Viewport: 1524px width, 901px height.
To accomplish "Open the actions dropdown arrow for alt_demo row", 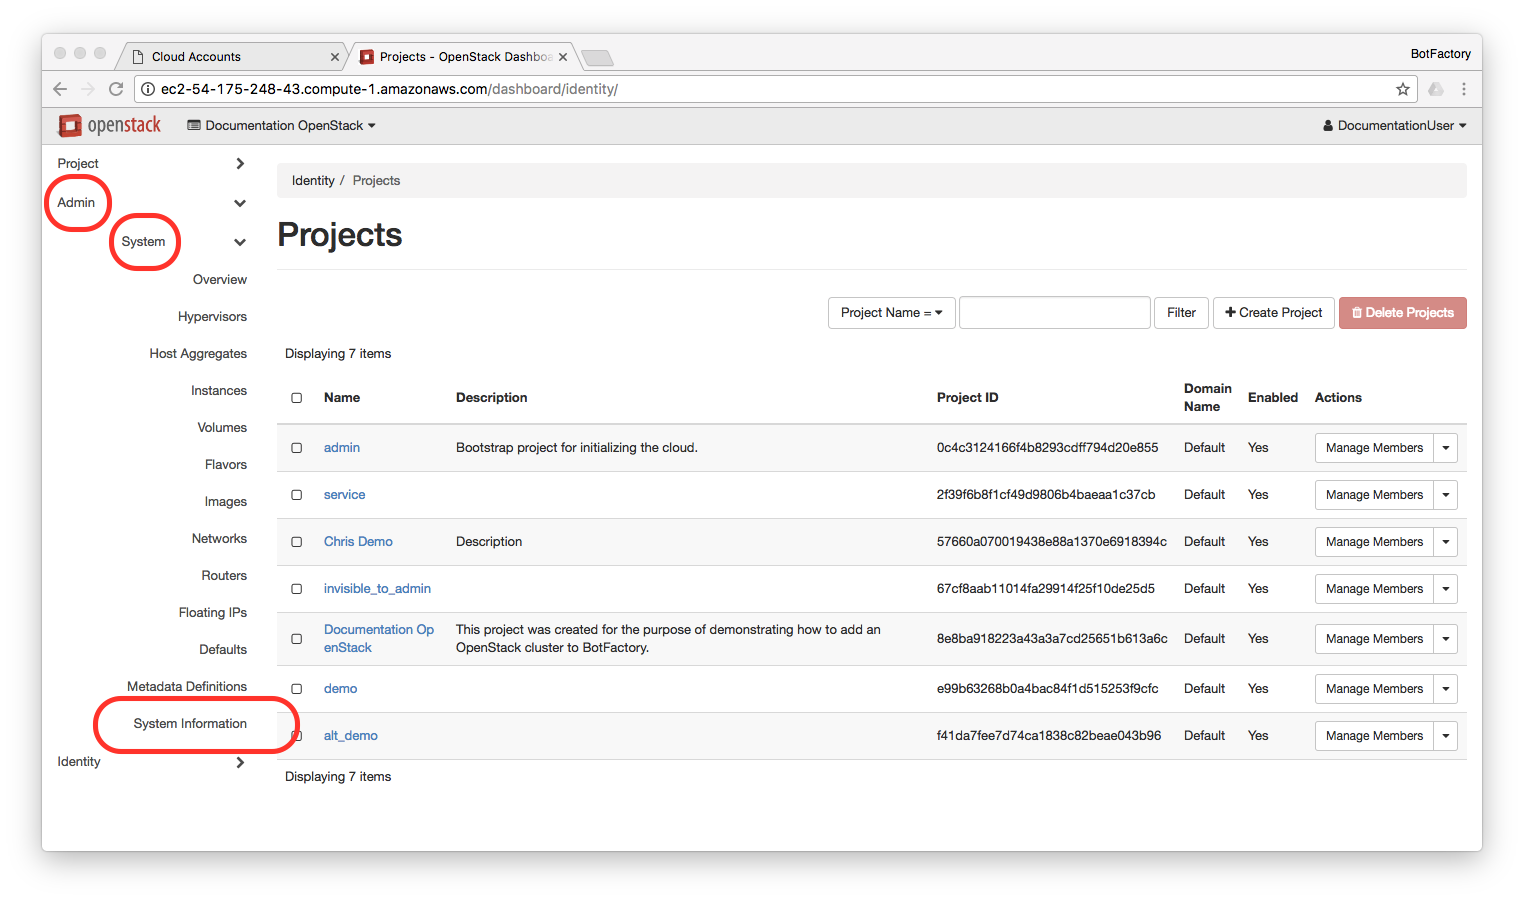I will tap(1446, 736).
